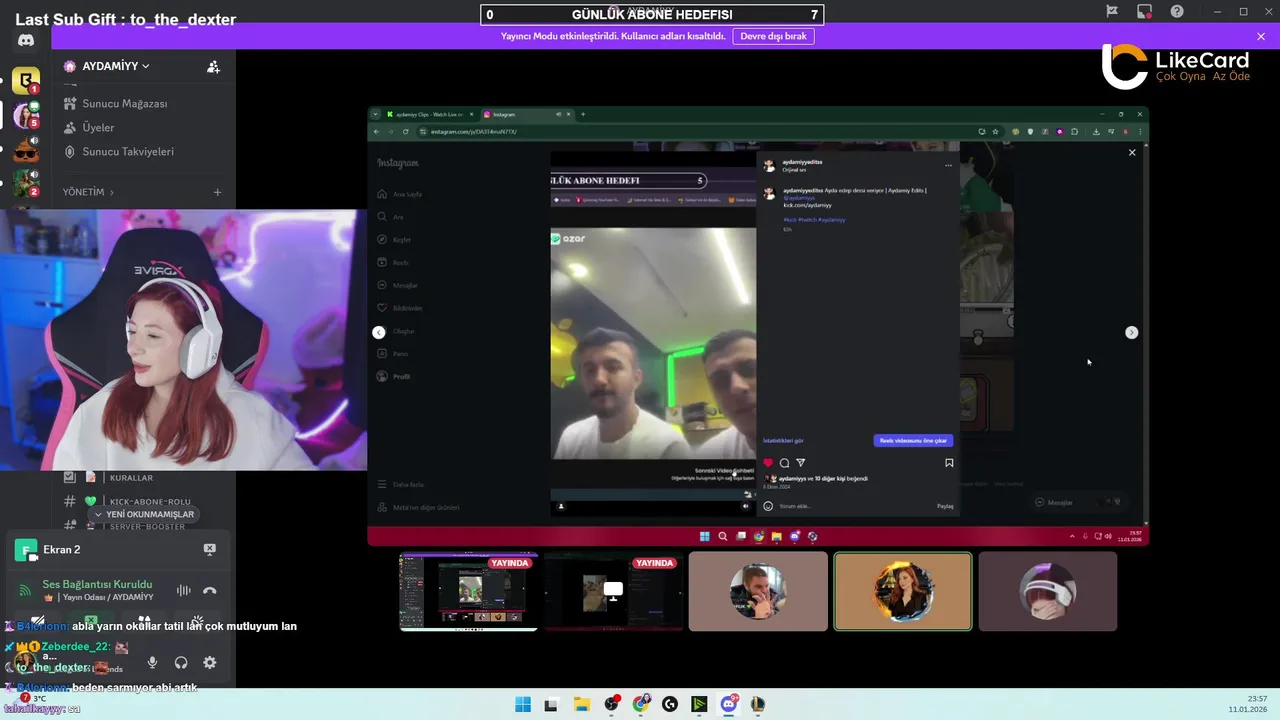Open browser downloads icon
The image size is (1280, 720).
[x=1096, y=131]
